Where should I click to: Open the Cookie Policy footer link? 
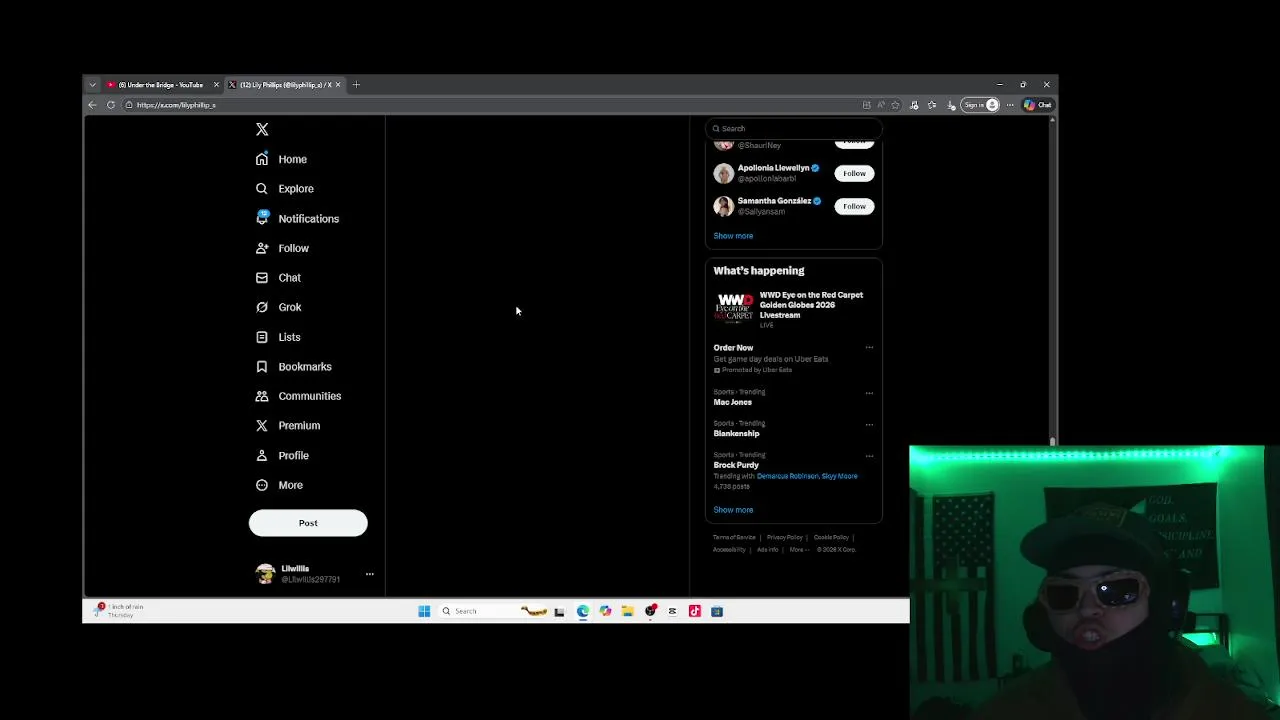pyautogui.click(x=831, y=537)
